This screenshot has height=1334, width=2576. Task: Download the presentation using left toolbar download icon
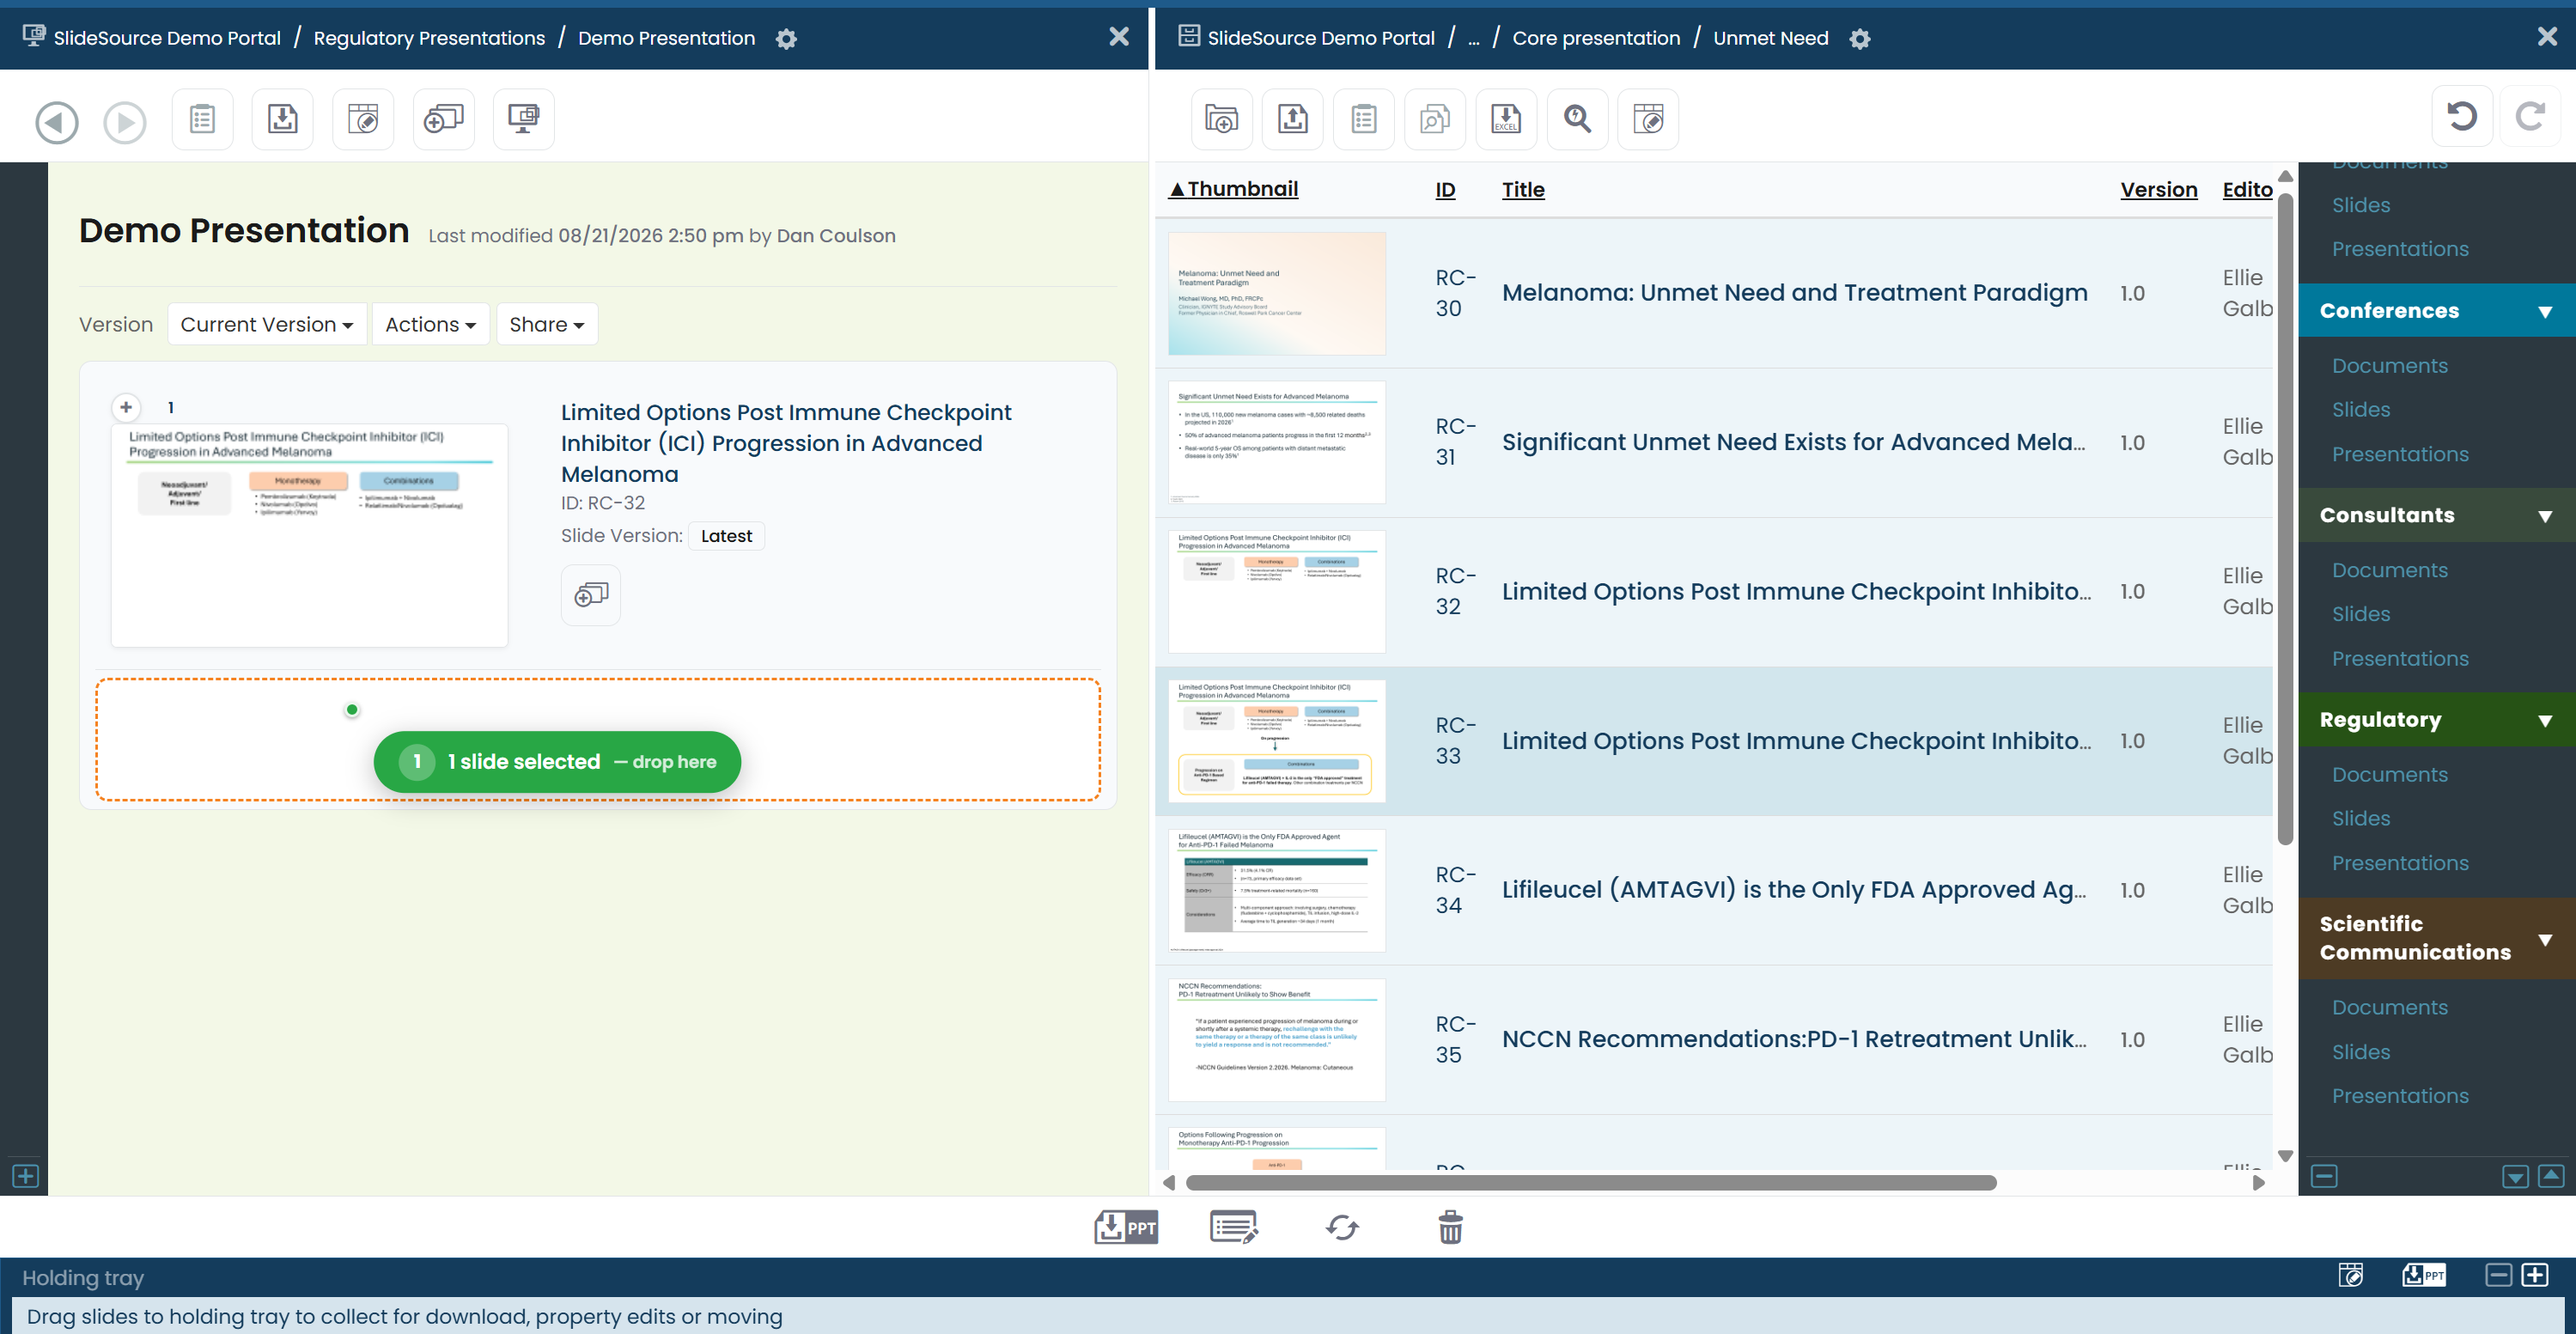pyautogui.click(x=283, y=119)
